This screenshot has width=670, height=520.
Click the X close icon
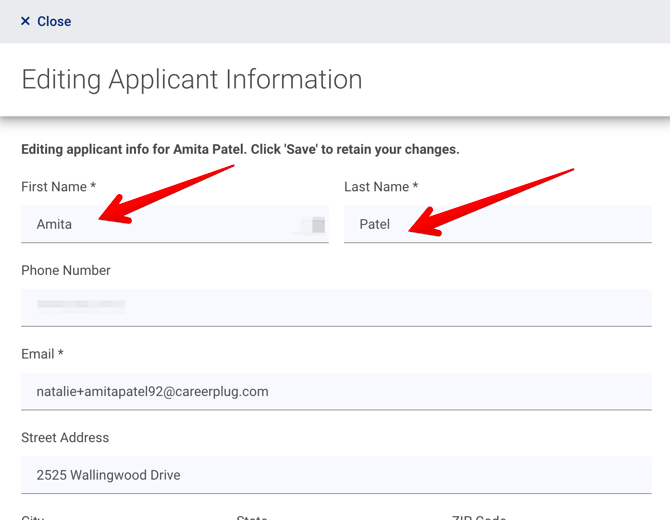click(26, 21)
